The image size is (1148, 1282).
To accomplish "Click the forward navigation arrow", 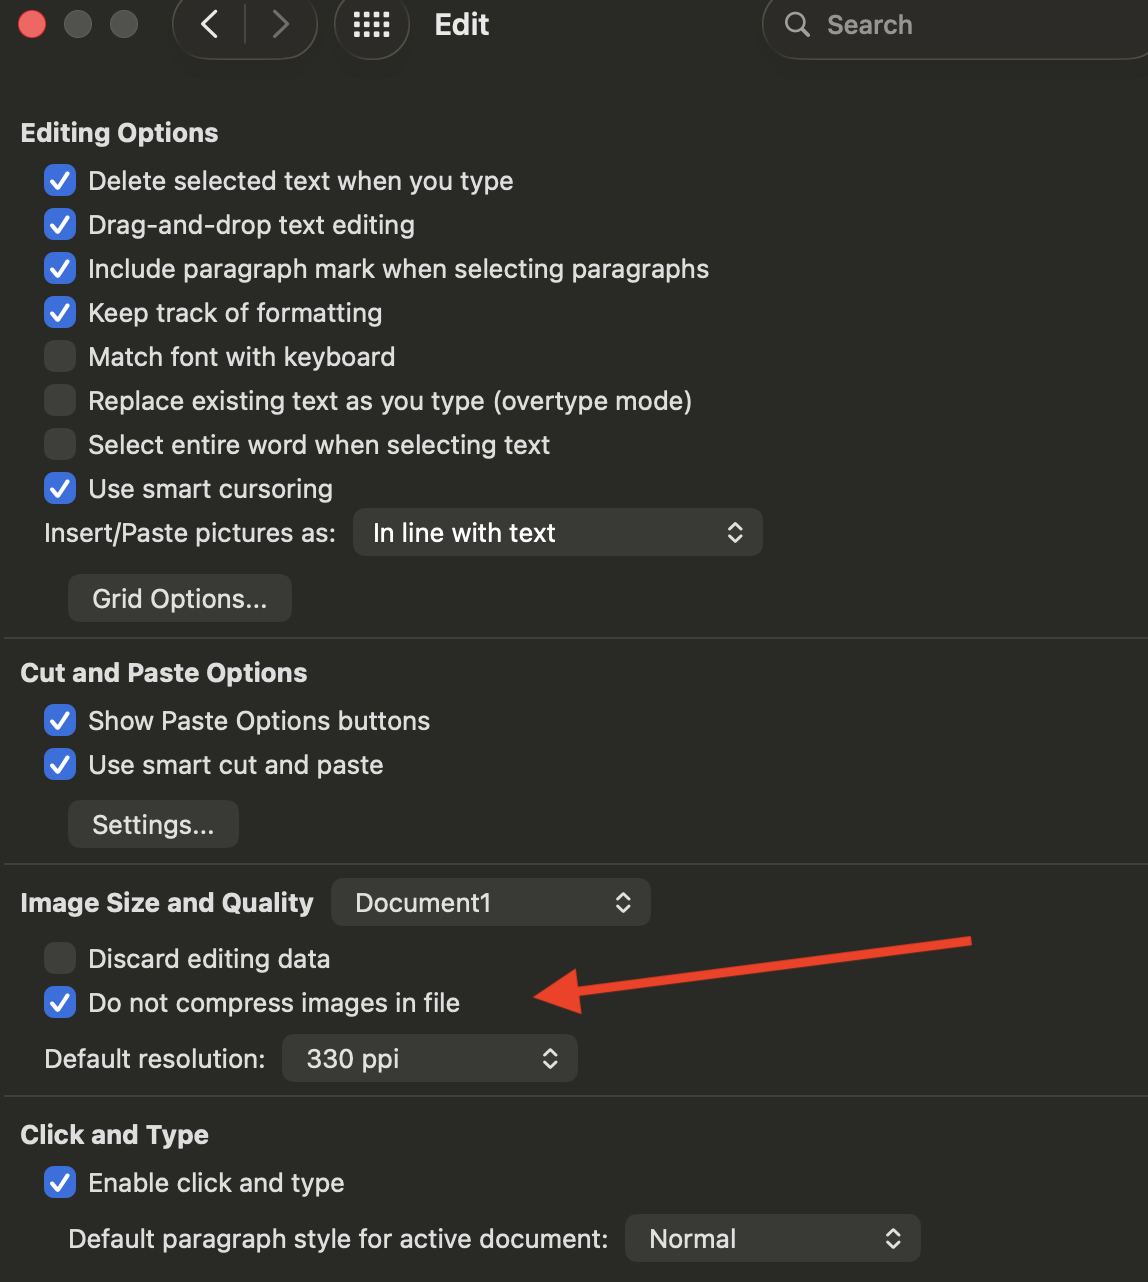I will coord(281,25).
